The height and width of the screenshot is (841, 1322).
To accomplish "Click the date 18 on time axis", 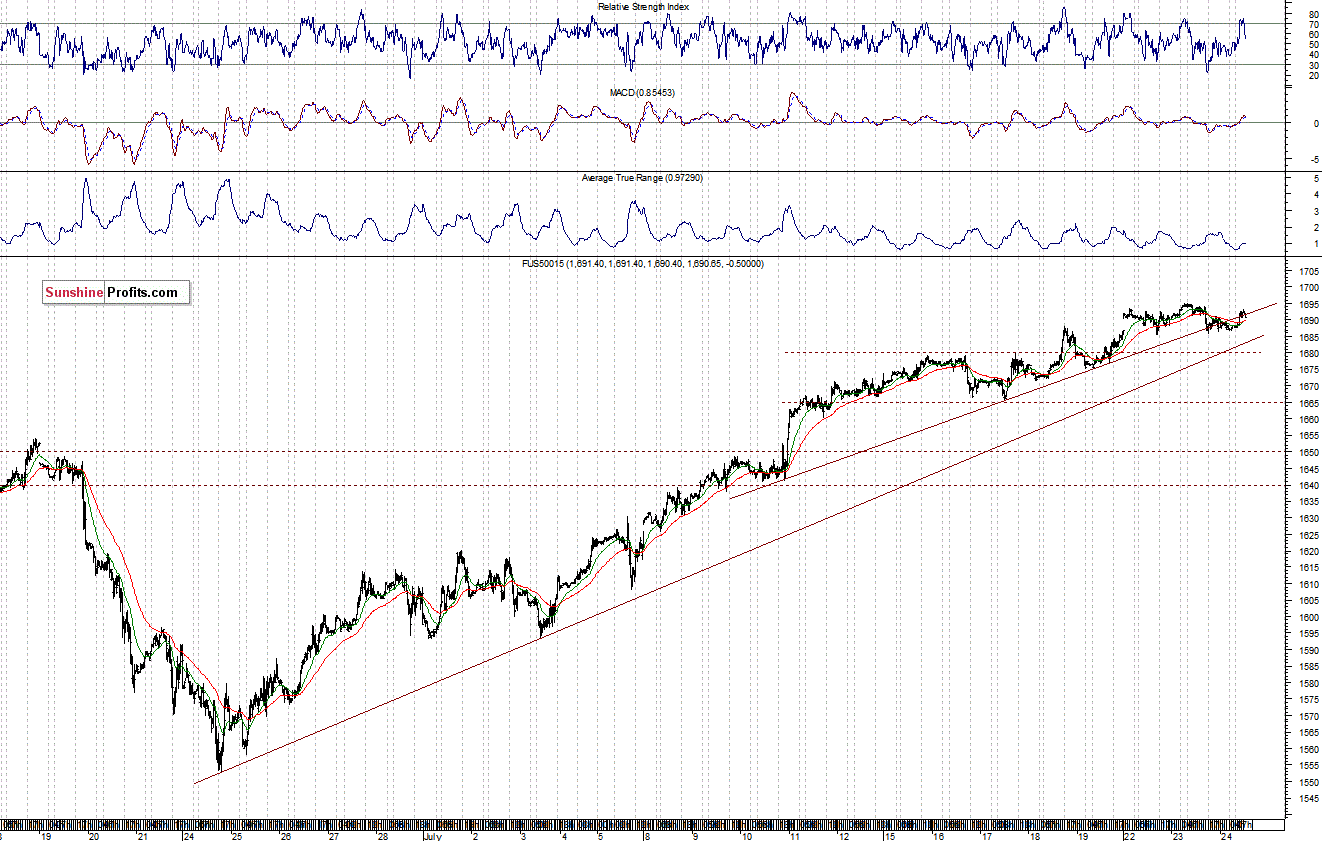I will pos(1035,835).
